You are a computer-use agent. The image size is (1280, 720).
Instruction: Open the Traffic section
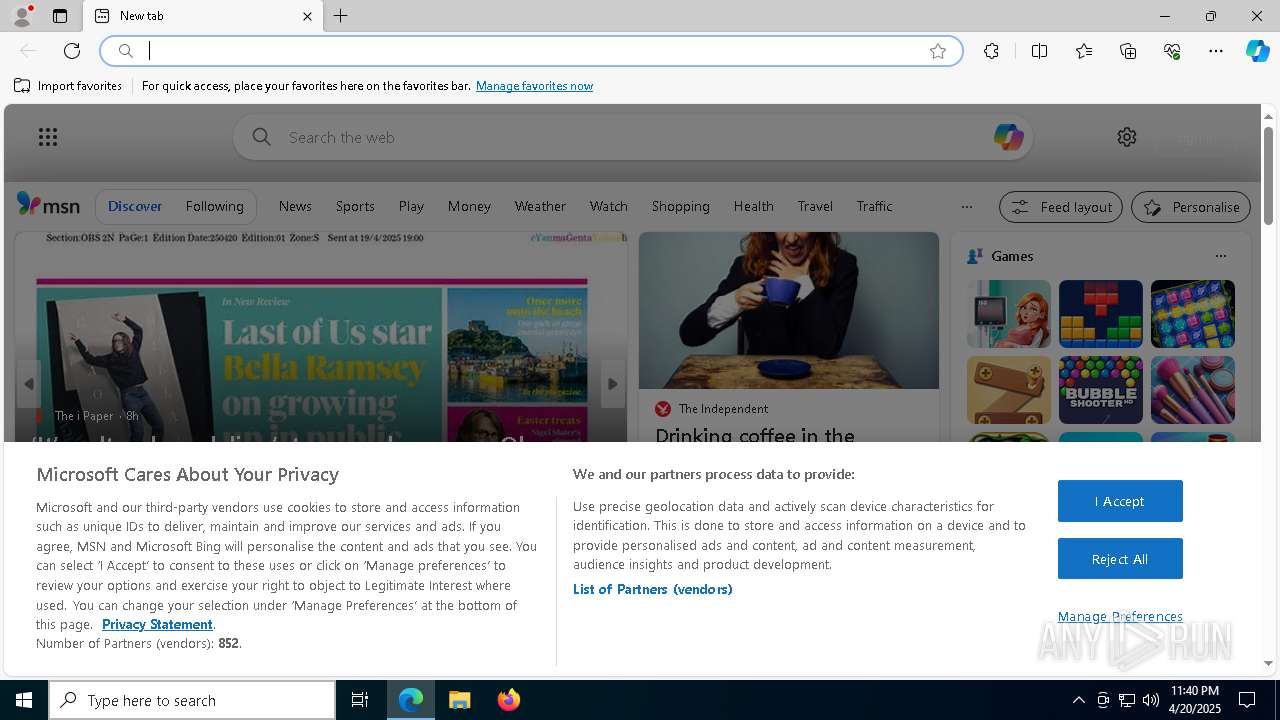(x=874, y=206)
